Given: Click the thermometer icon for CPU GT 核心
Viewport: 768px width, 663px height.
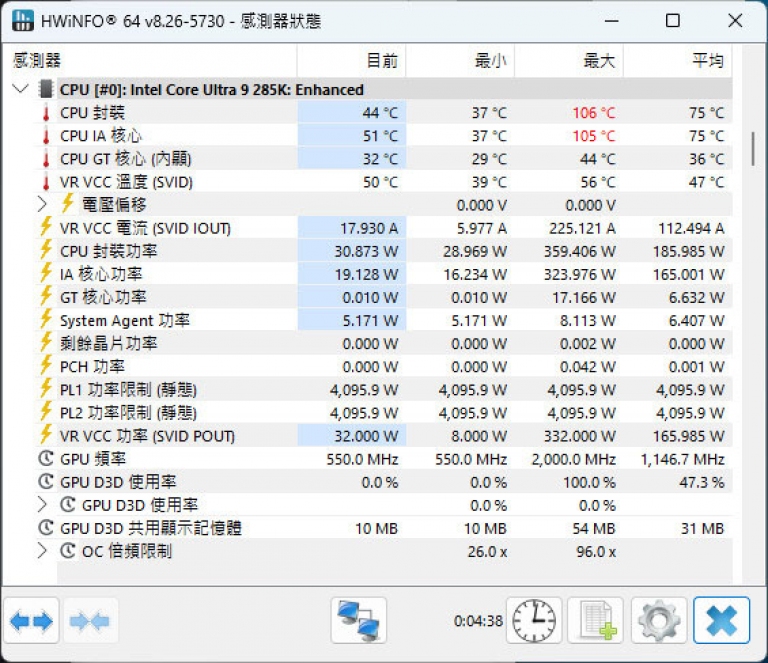Looking at the screenshot, I should (46, 159).
